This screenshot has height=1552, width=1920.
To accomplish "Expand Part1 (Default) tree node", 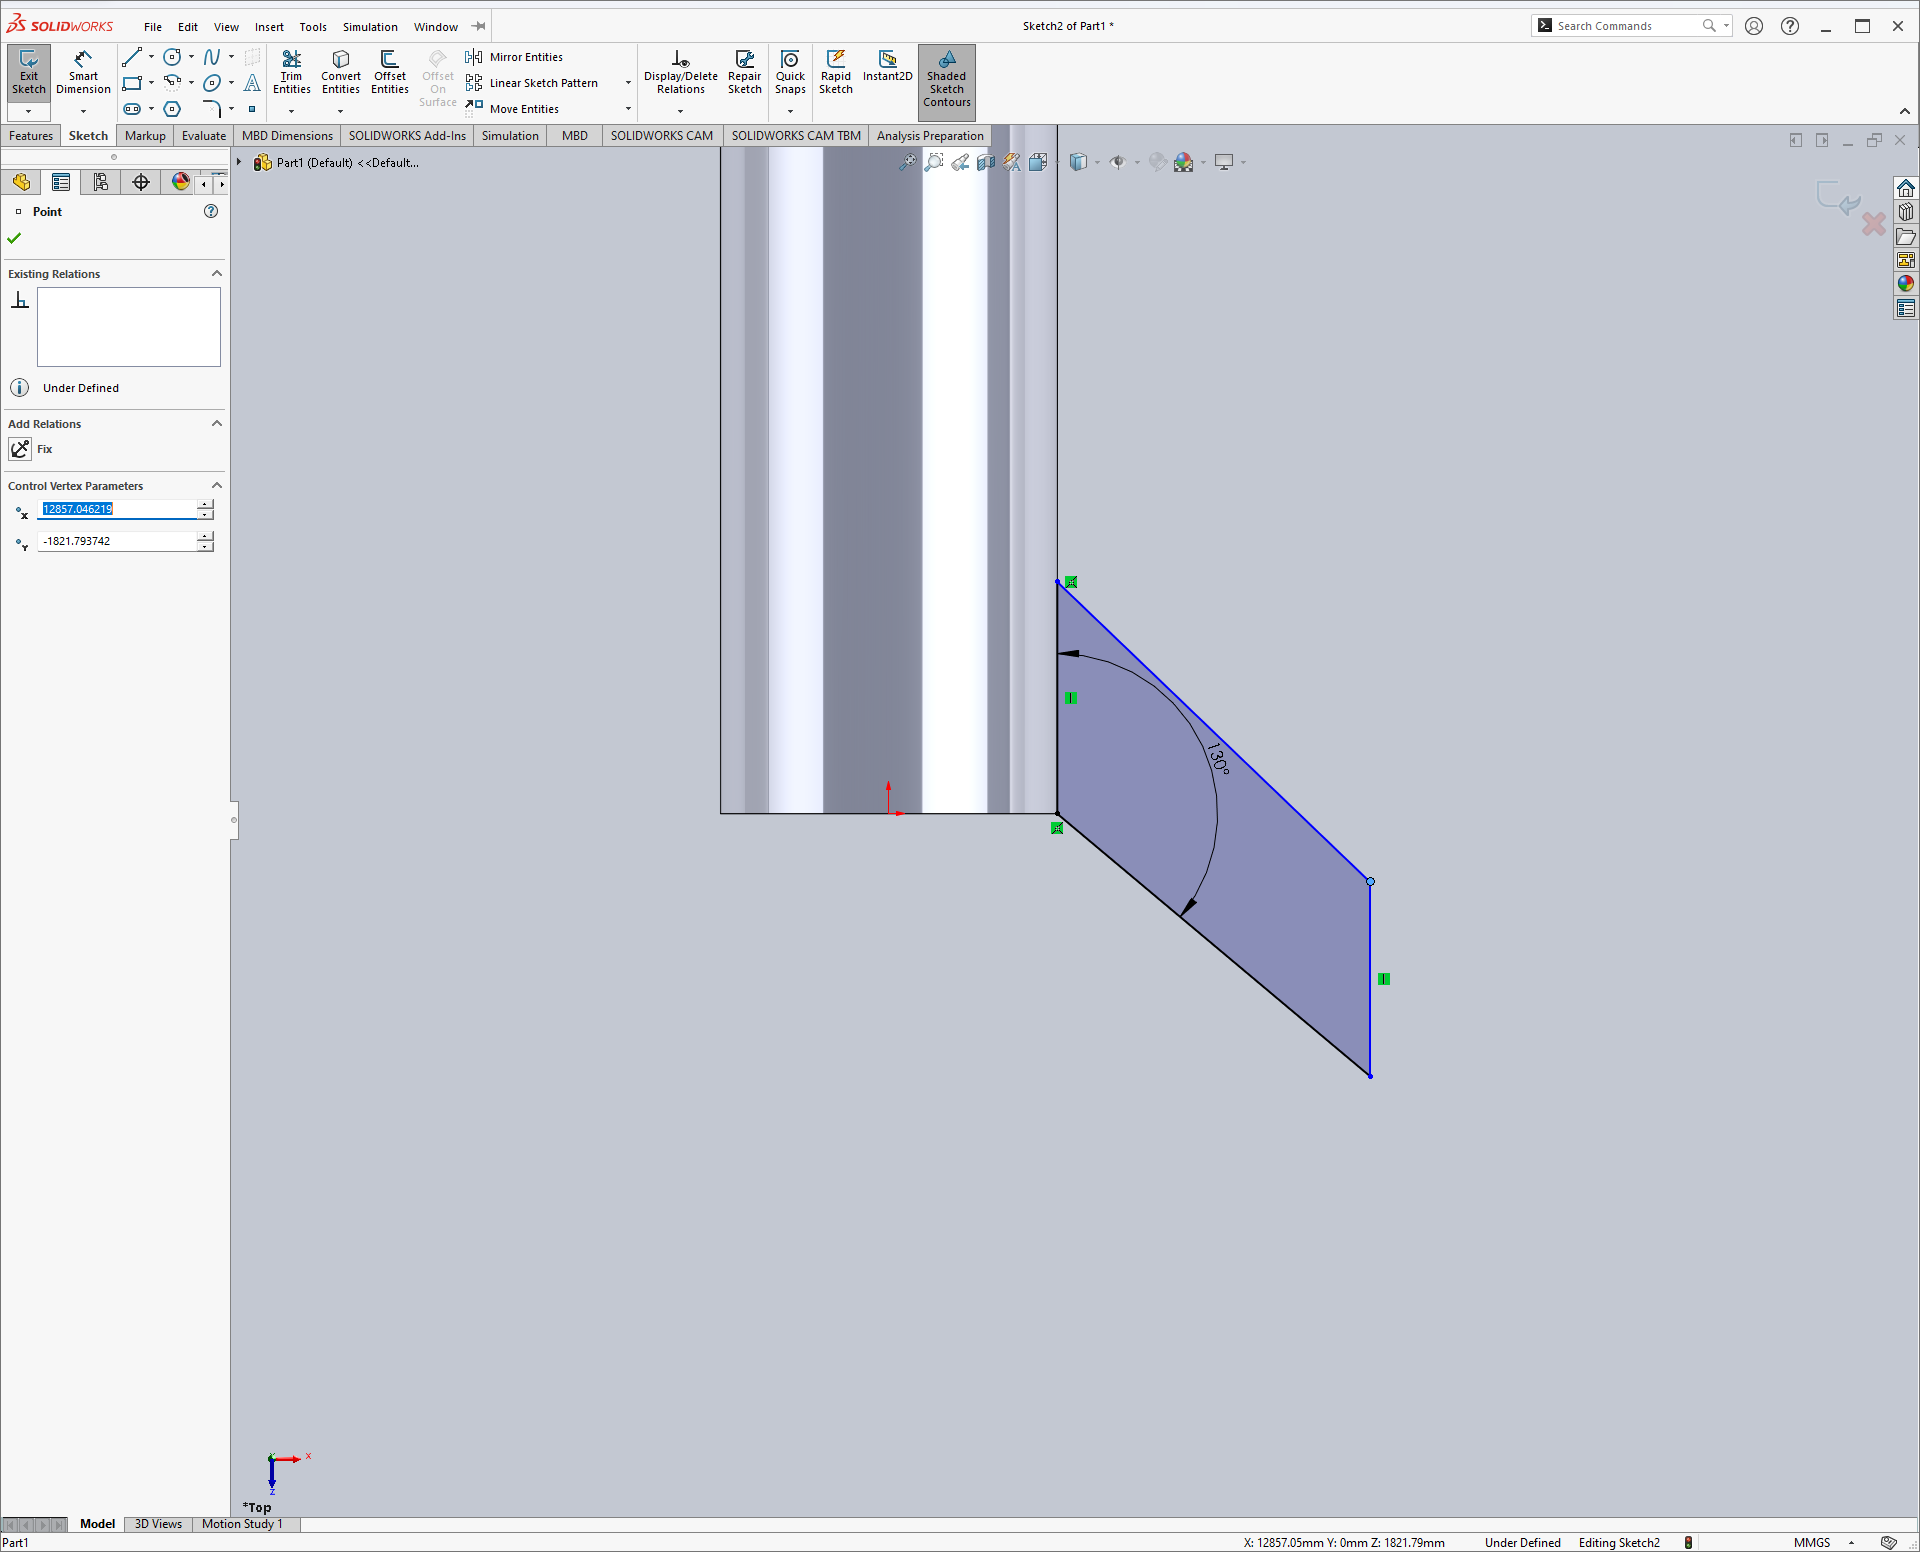I will pos(239,162).
